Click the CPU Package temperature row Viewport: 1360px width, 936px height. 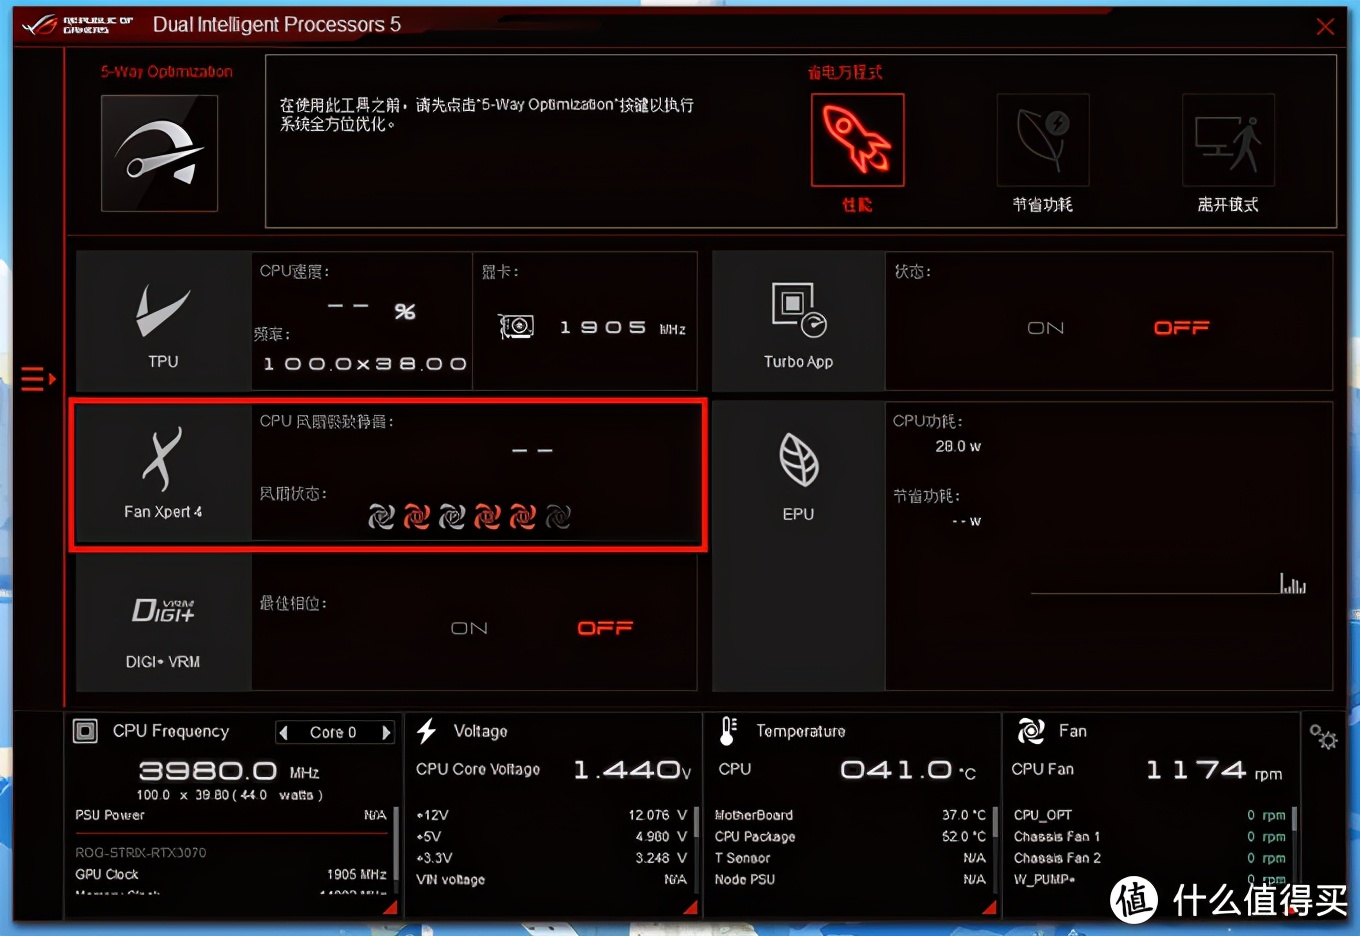(x=851, y=836)
